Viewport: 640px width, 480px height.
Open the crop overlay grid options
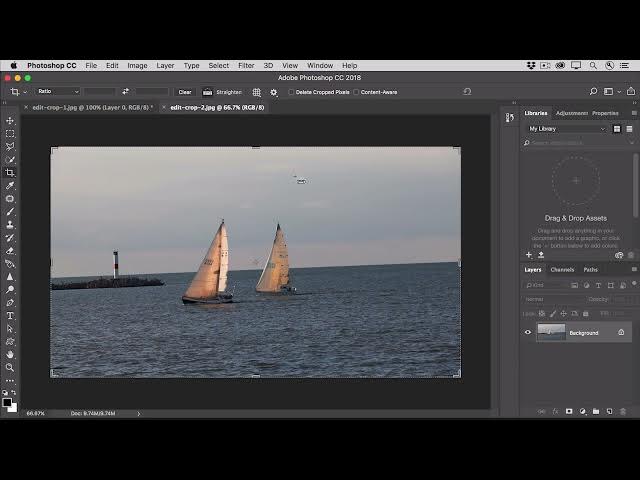(257, 92)
